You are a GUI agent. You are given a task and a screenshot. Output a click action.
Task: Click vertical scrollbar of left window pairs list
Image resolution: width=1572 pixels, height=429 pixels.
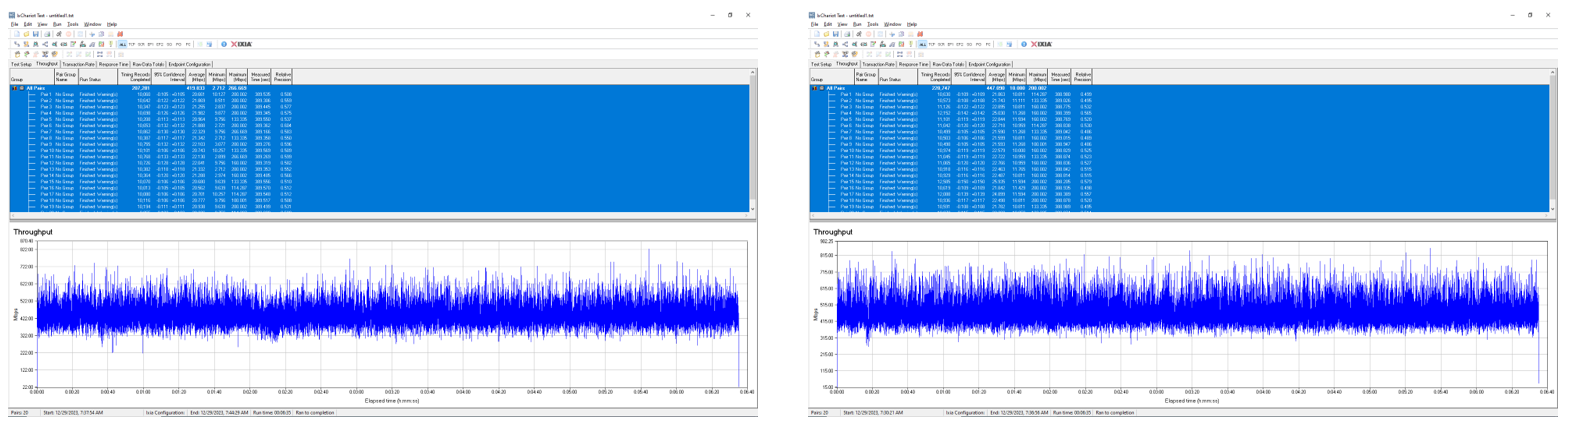[752, 141]
